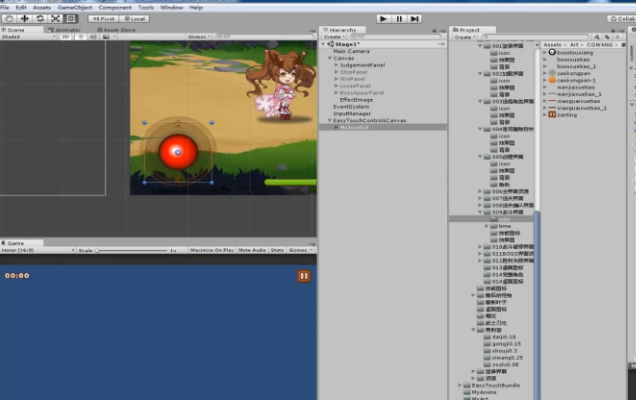Image resolution: width=636 pixels, height=400 pixels.
Task: Open the Window menu
Action: 172,7
